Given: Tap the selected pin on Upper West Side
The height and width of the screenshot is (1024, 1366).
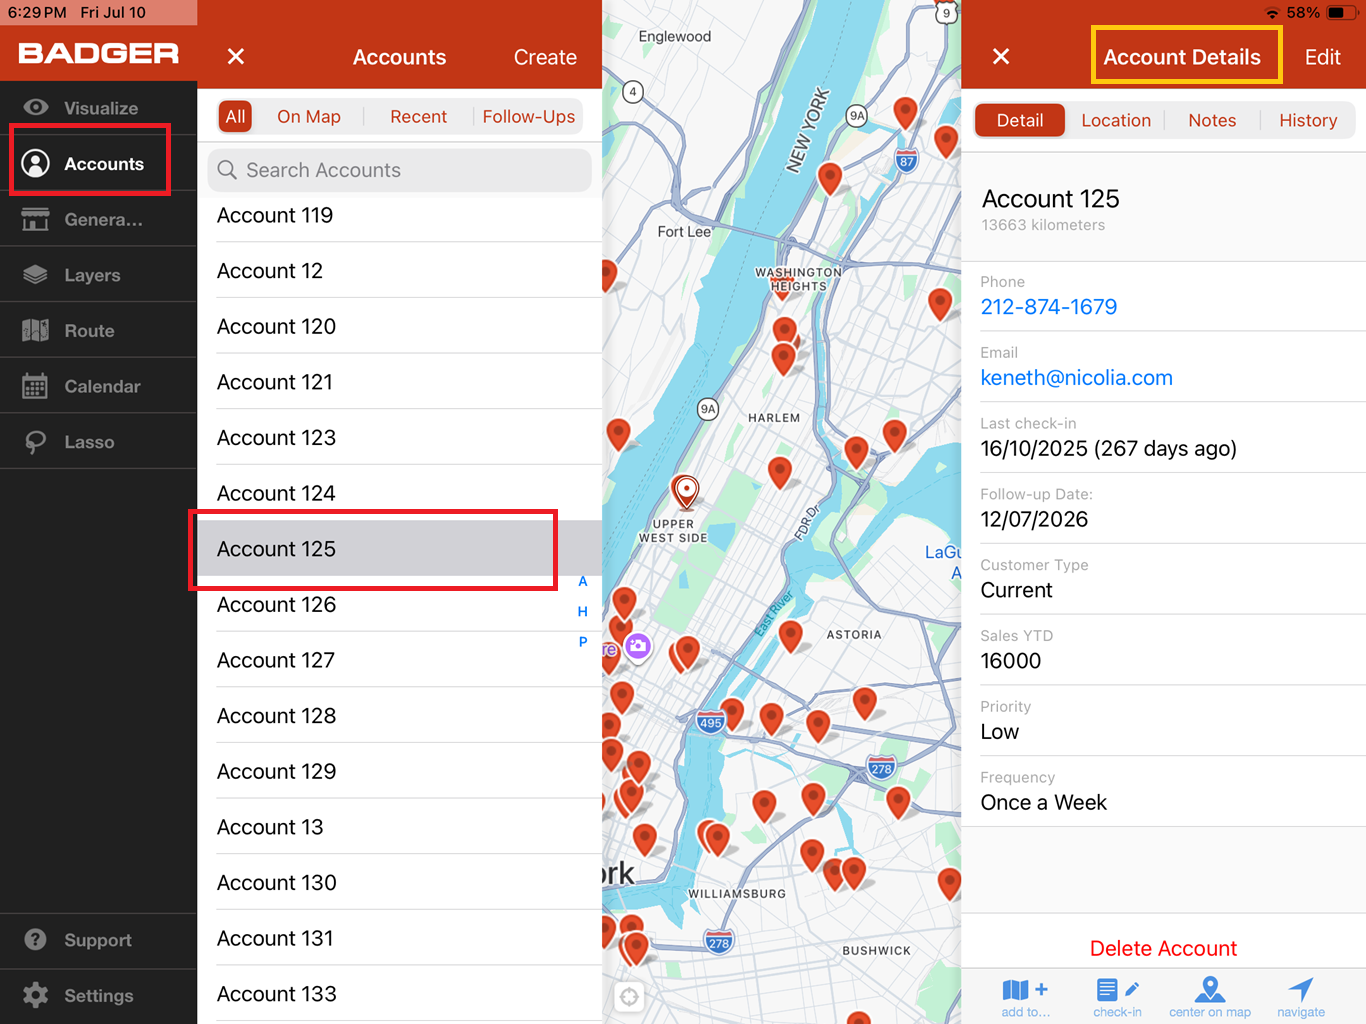Looking at the screenshot, I should [686, 492].
